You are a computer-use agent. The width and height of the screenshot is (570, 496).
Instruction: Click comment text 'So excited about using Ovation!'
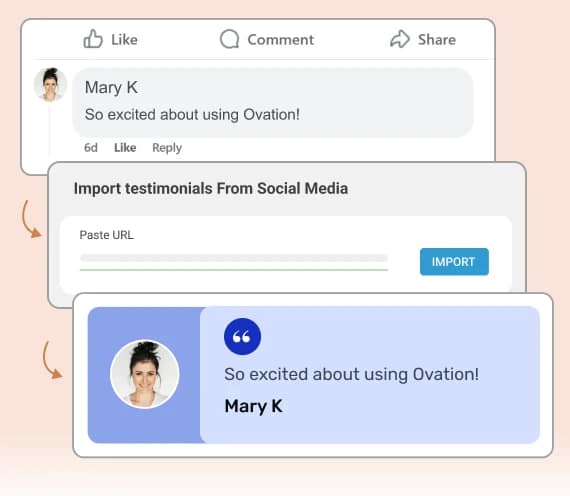[x=192, y=115]
